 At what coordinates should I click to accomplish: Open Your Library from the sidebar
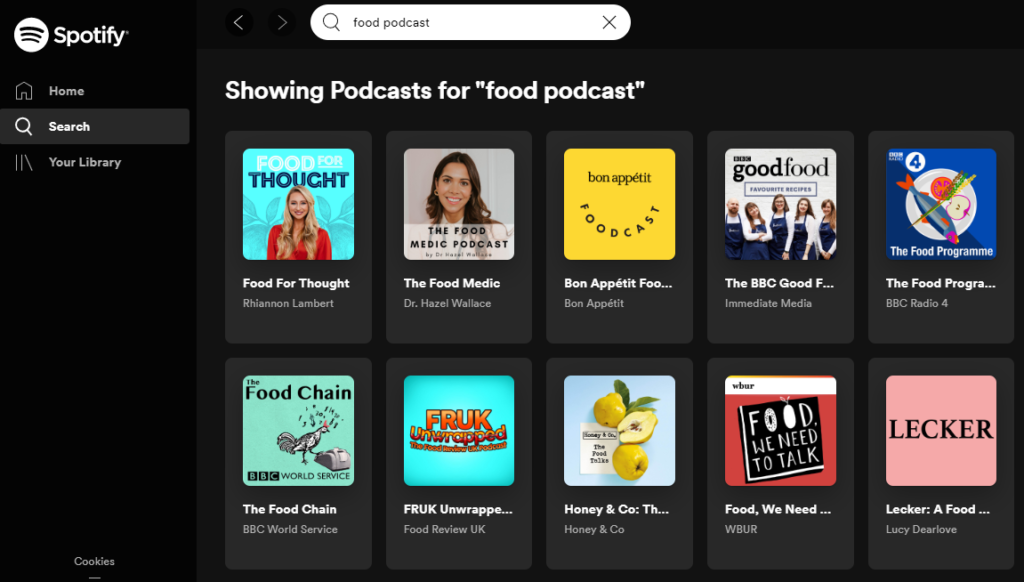click(x=84, y=162)
